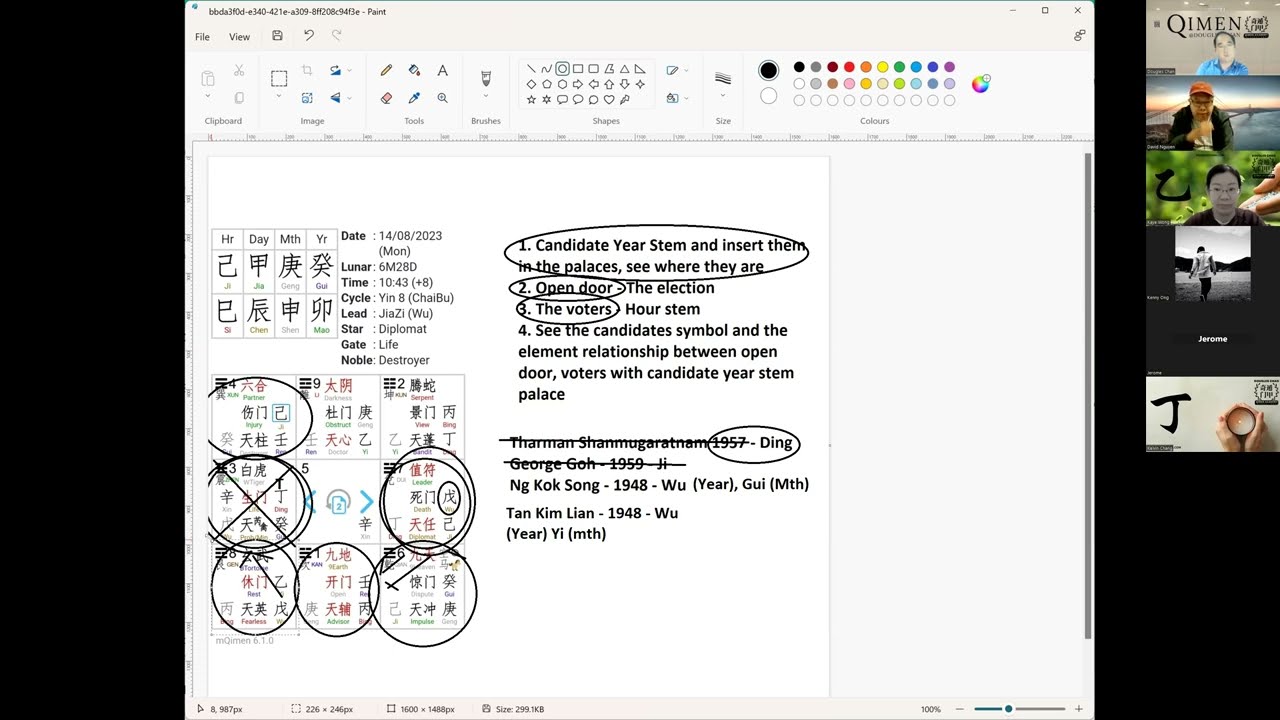The image size is (1280, 720).
Task: Click the Redo arrow
Action: click(336, 35)
